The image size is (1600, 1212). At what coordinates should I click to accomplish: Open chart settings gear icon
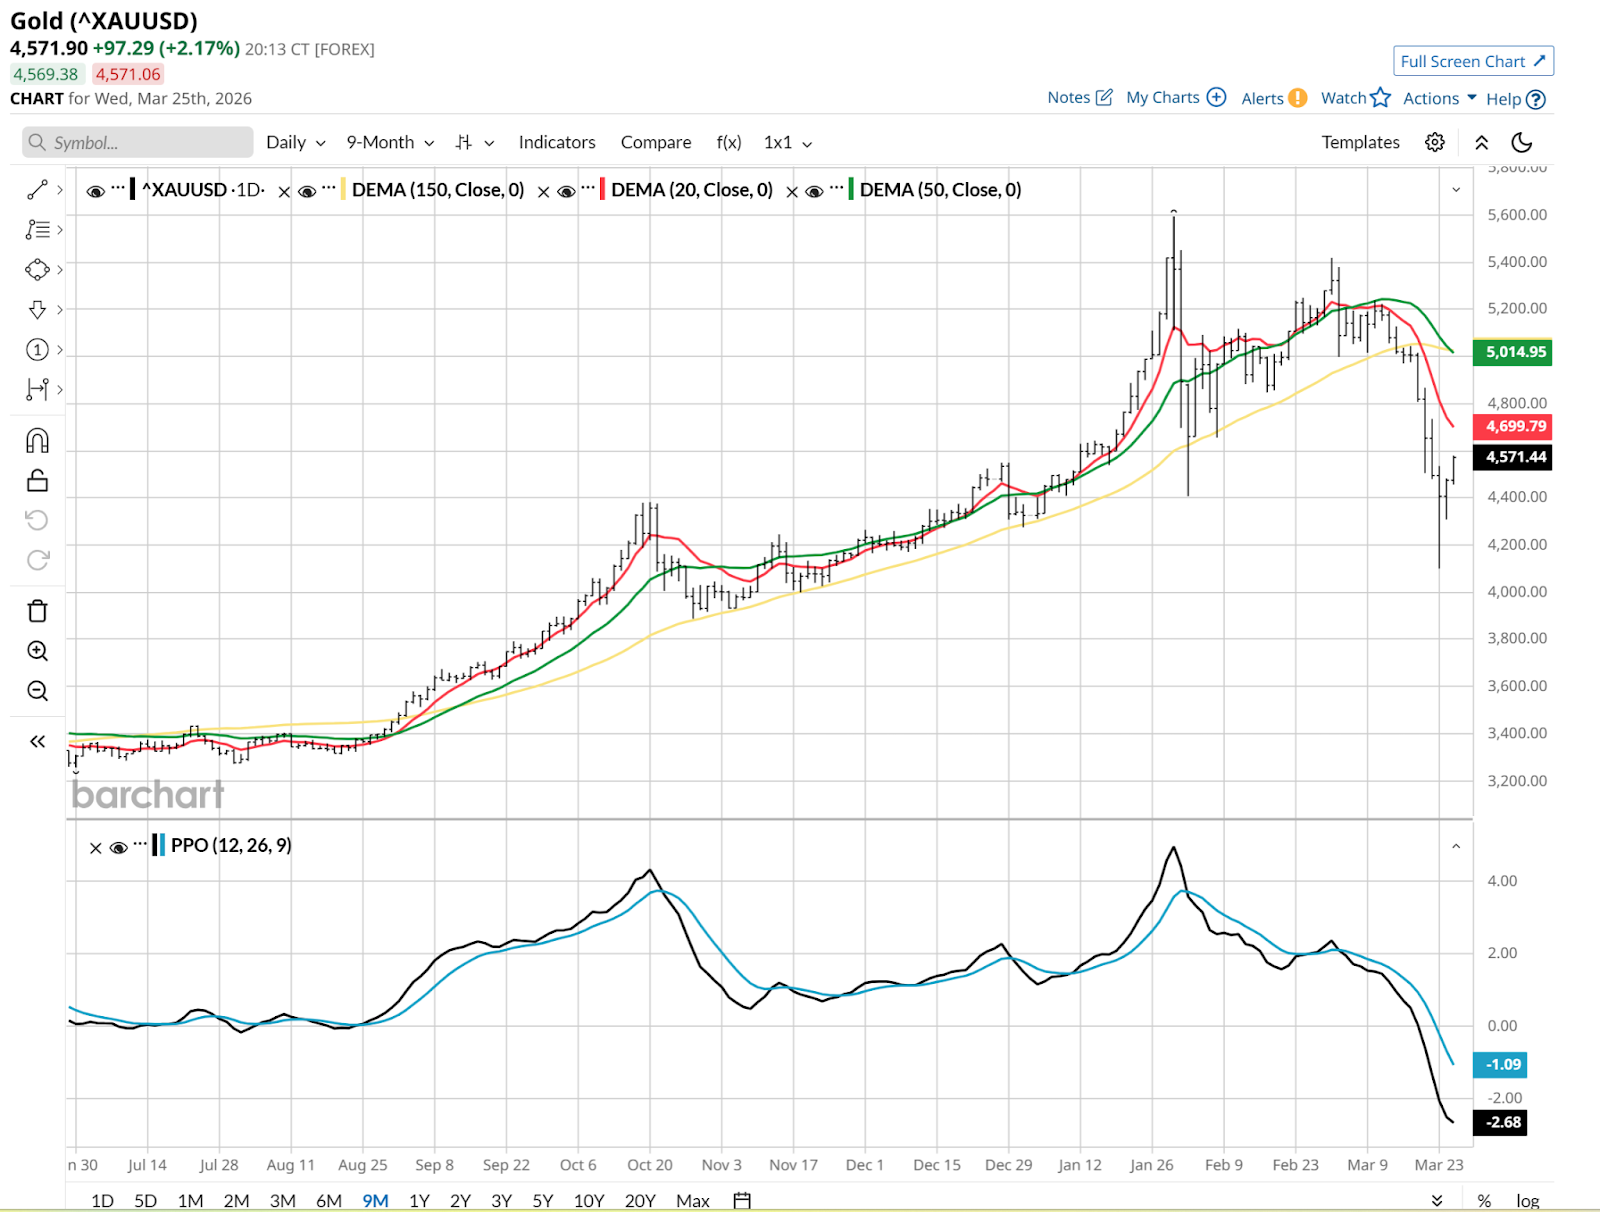1434,142
